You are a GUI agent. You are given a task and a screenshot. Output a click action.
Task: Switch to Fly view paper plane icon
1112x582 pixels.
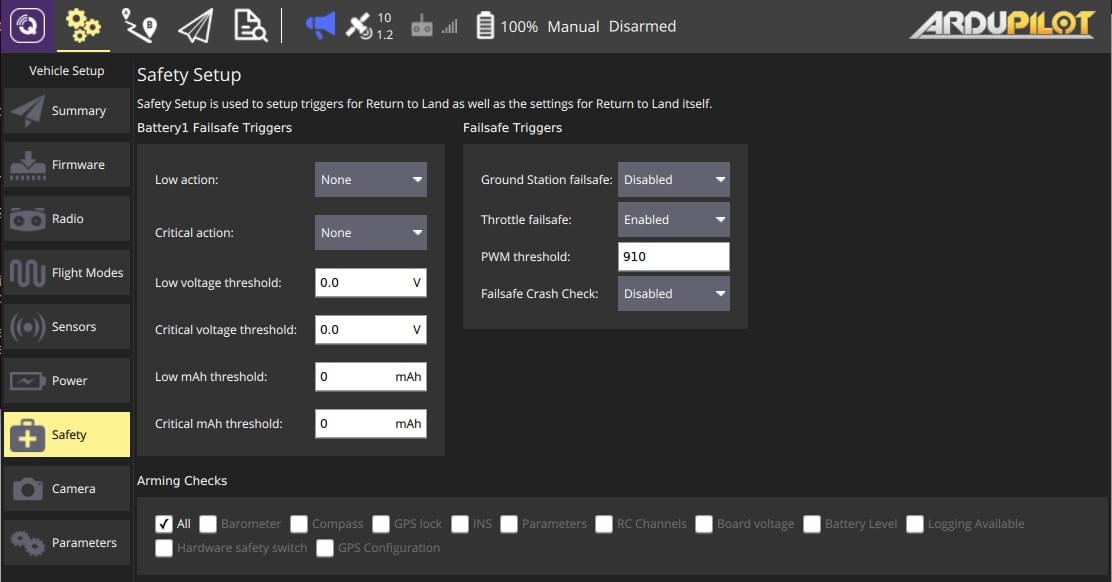[x=195, y=26]
